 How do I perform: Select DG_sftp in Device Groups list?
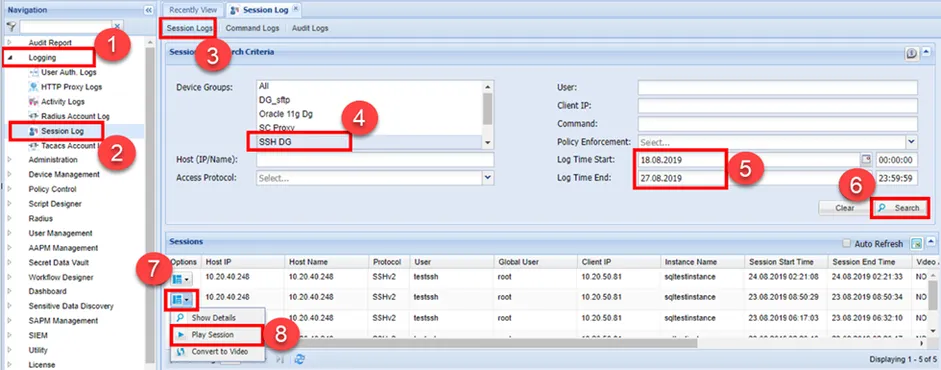(x=370, y=100)
